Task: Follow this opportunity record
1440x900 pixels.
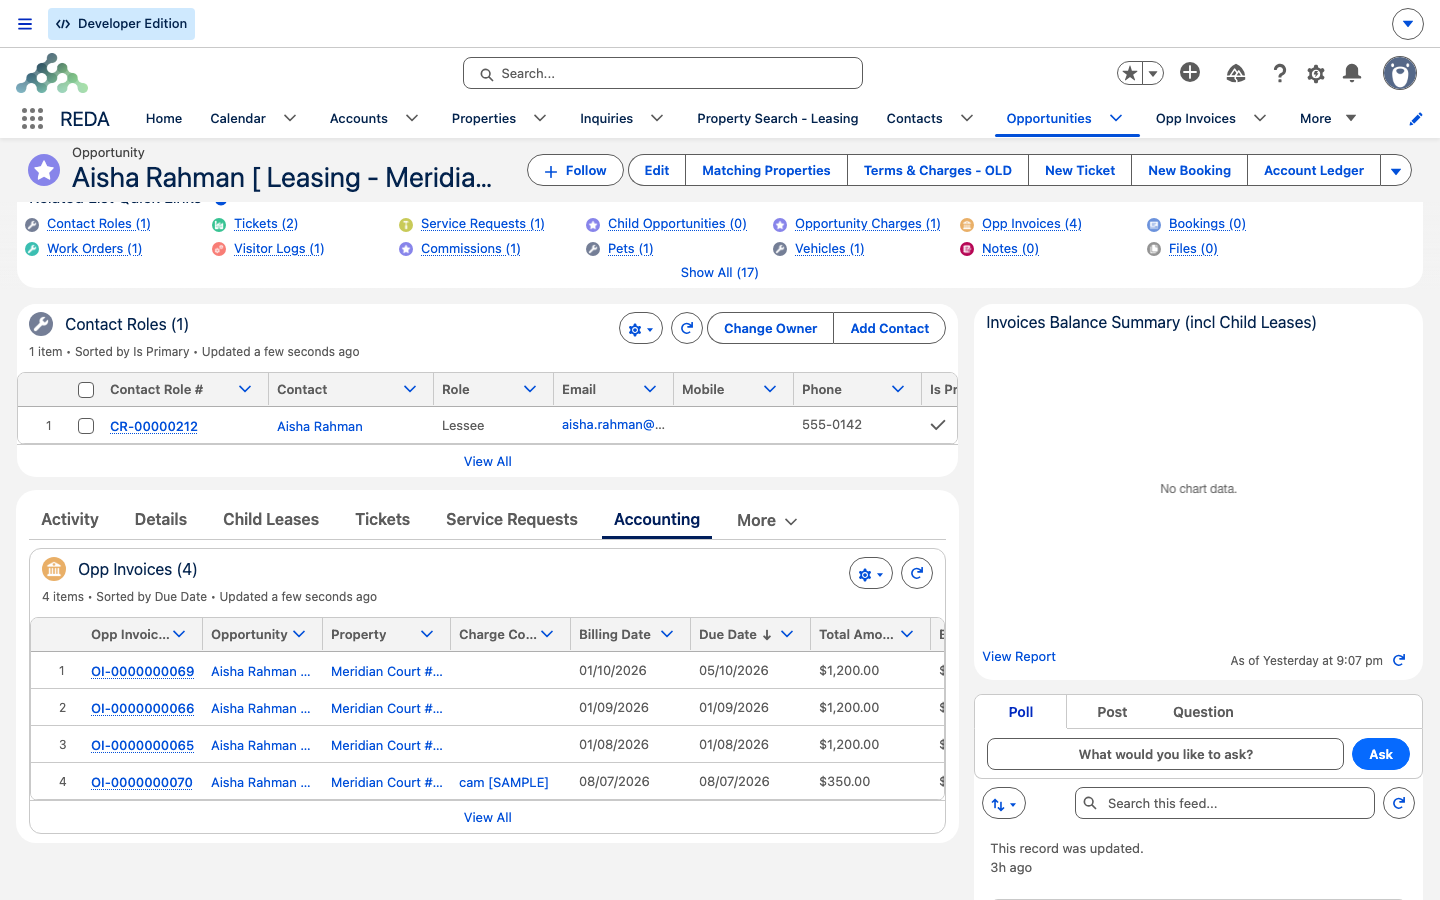Action: click(x=575, y=171)
